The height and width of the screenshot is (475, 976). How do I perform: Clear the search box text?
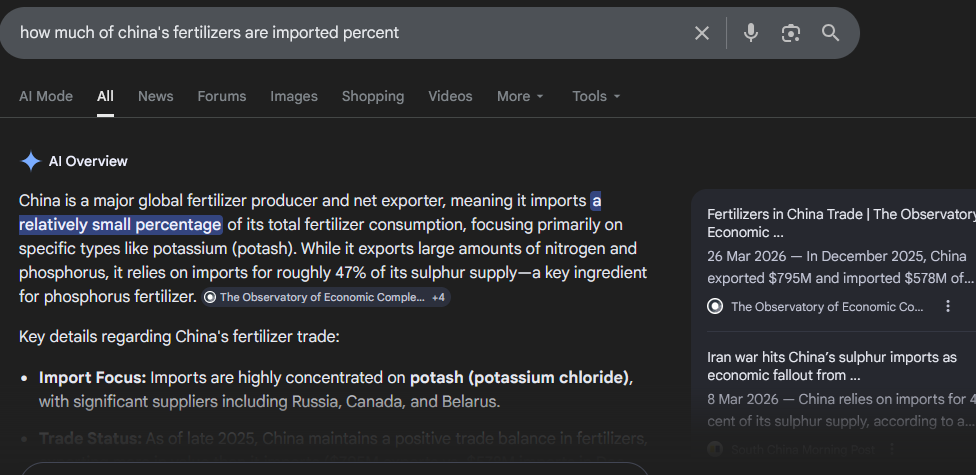[x=702, y=33]
